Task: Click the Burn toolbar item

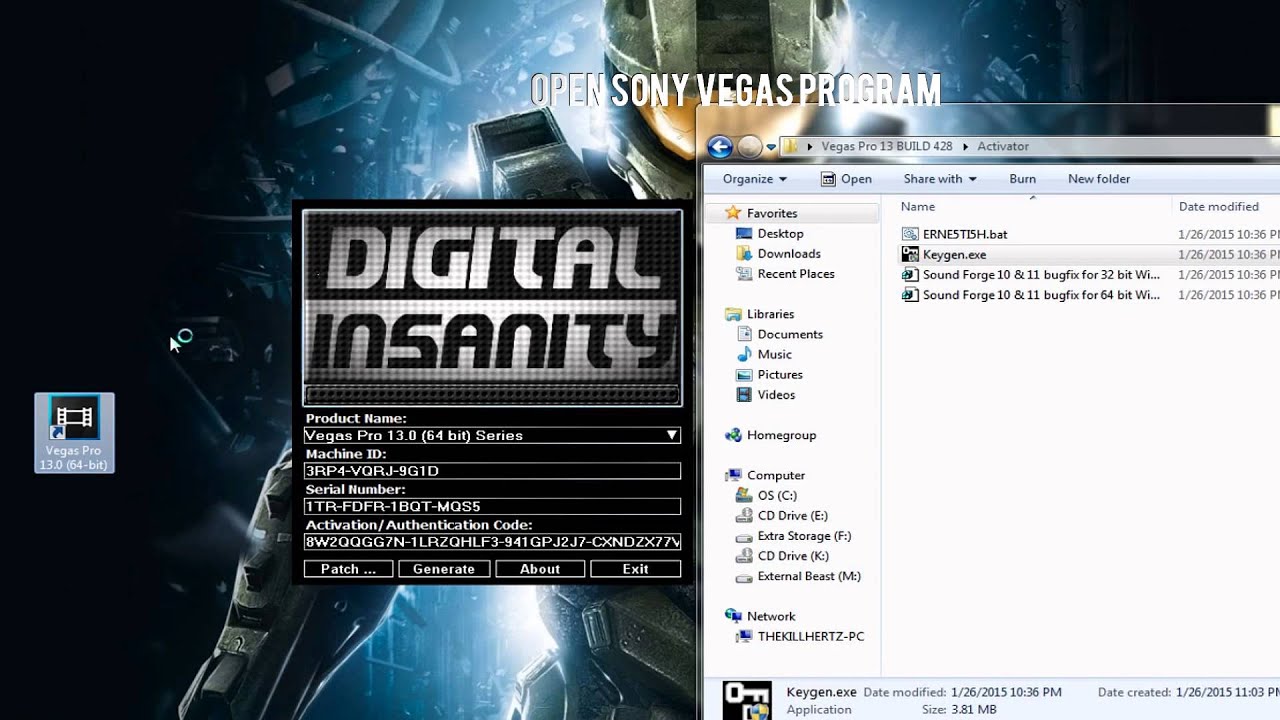Action: tap(1022, 179)
